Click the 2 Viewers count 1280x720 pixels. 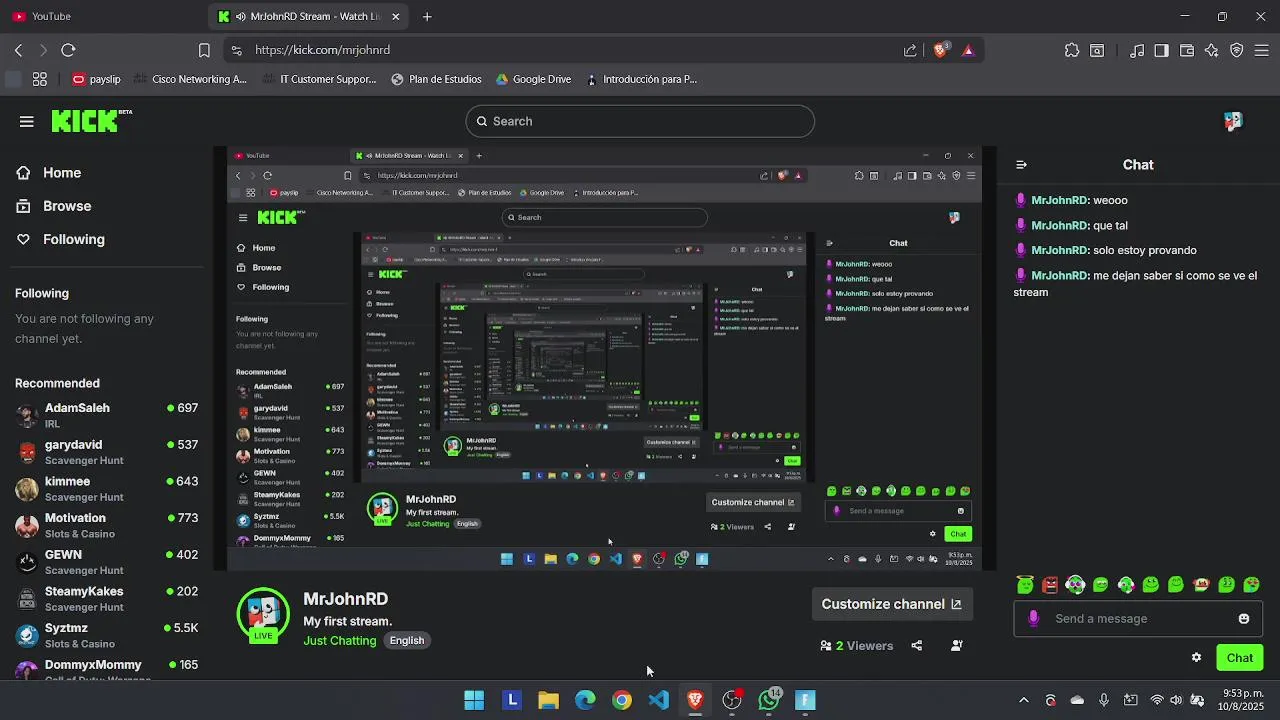pos(857,646)
